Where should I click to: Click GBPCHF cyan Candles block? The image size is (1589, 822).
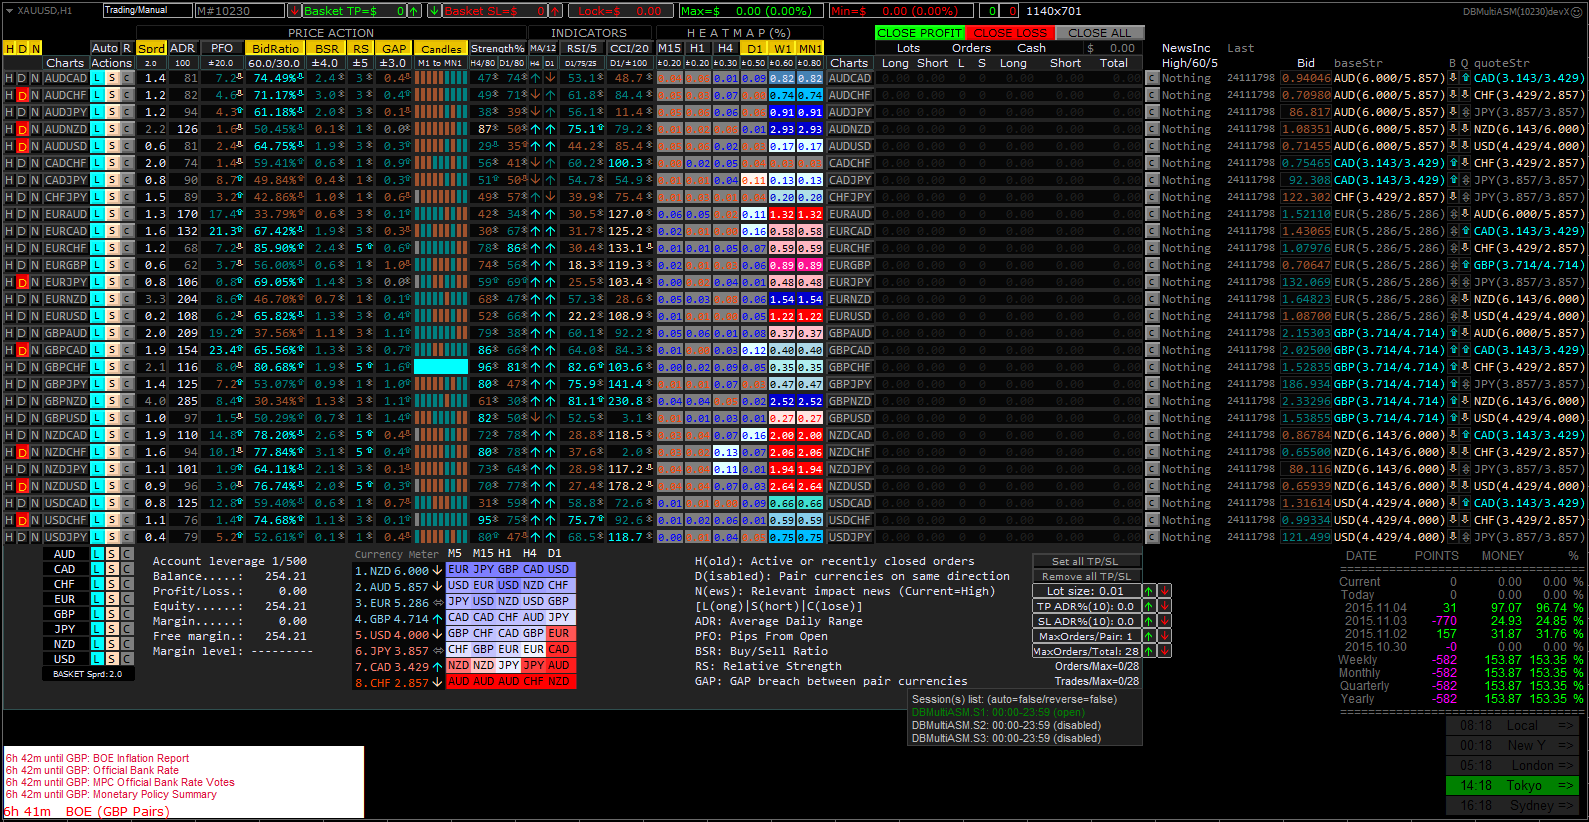pyautogui.click(x=441, y=367)
